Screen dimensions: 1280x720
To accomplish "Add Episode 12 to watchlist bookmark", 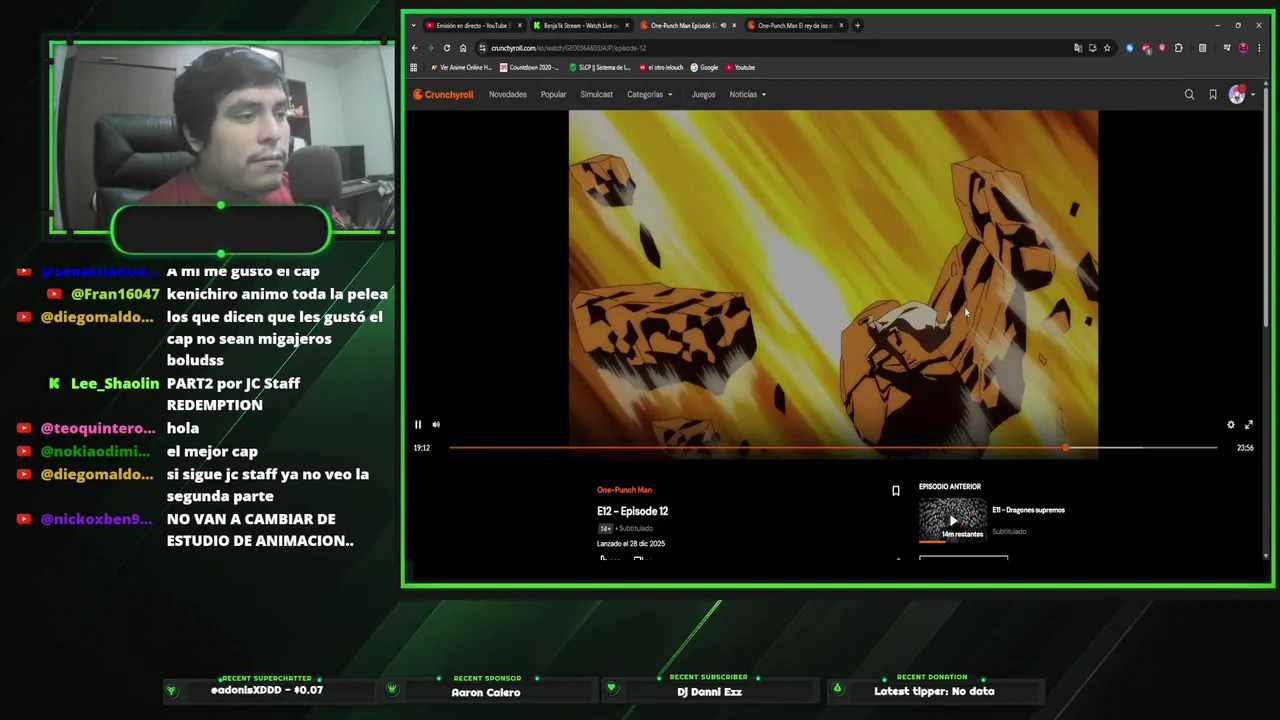I will [x=896, y=491].
